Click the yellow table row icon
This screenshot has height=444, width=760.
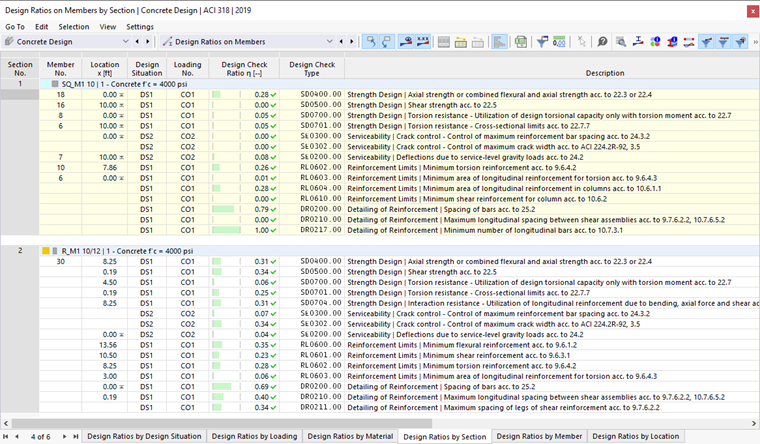[460, 42]
